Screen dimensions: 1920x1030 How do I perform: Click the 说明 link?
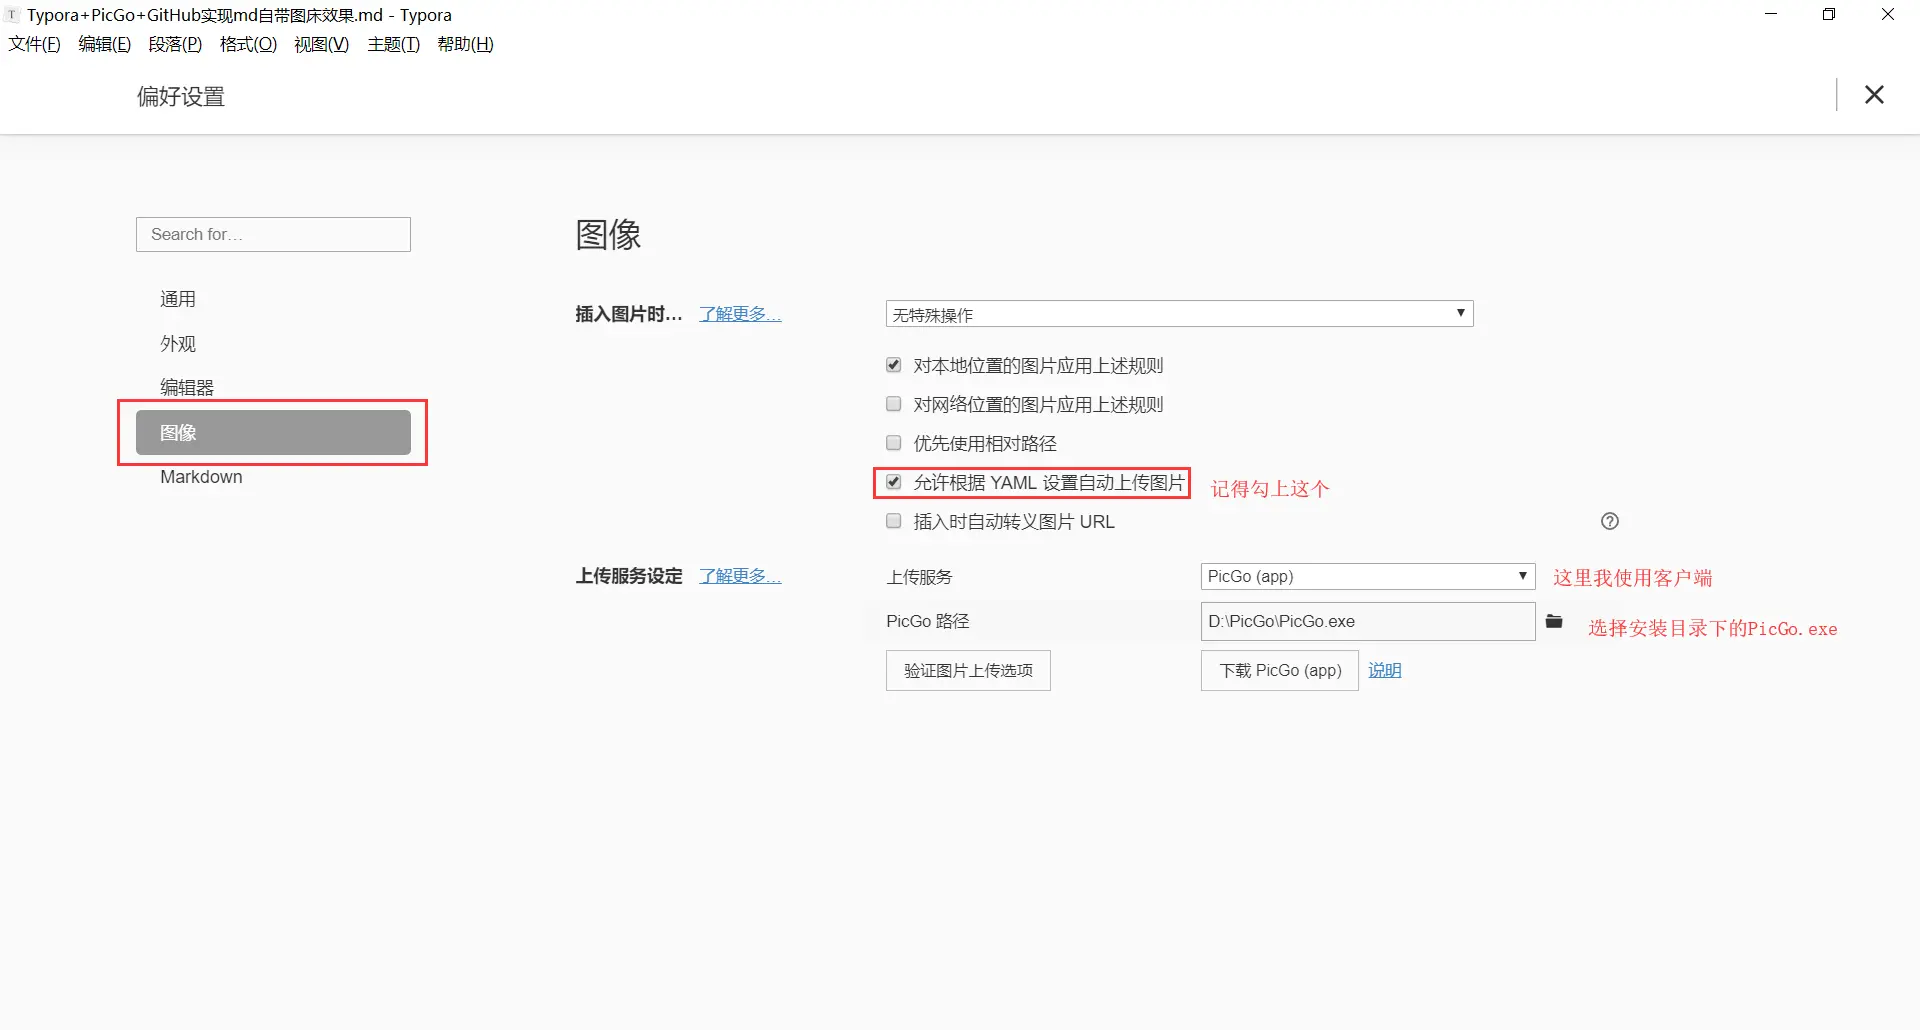tap(1384, 670)
